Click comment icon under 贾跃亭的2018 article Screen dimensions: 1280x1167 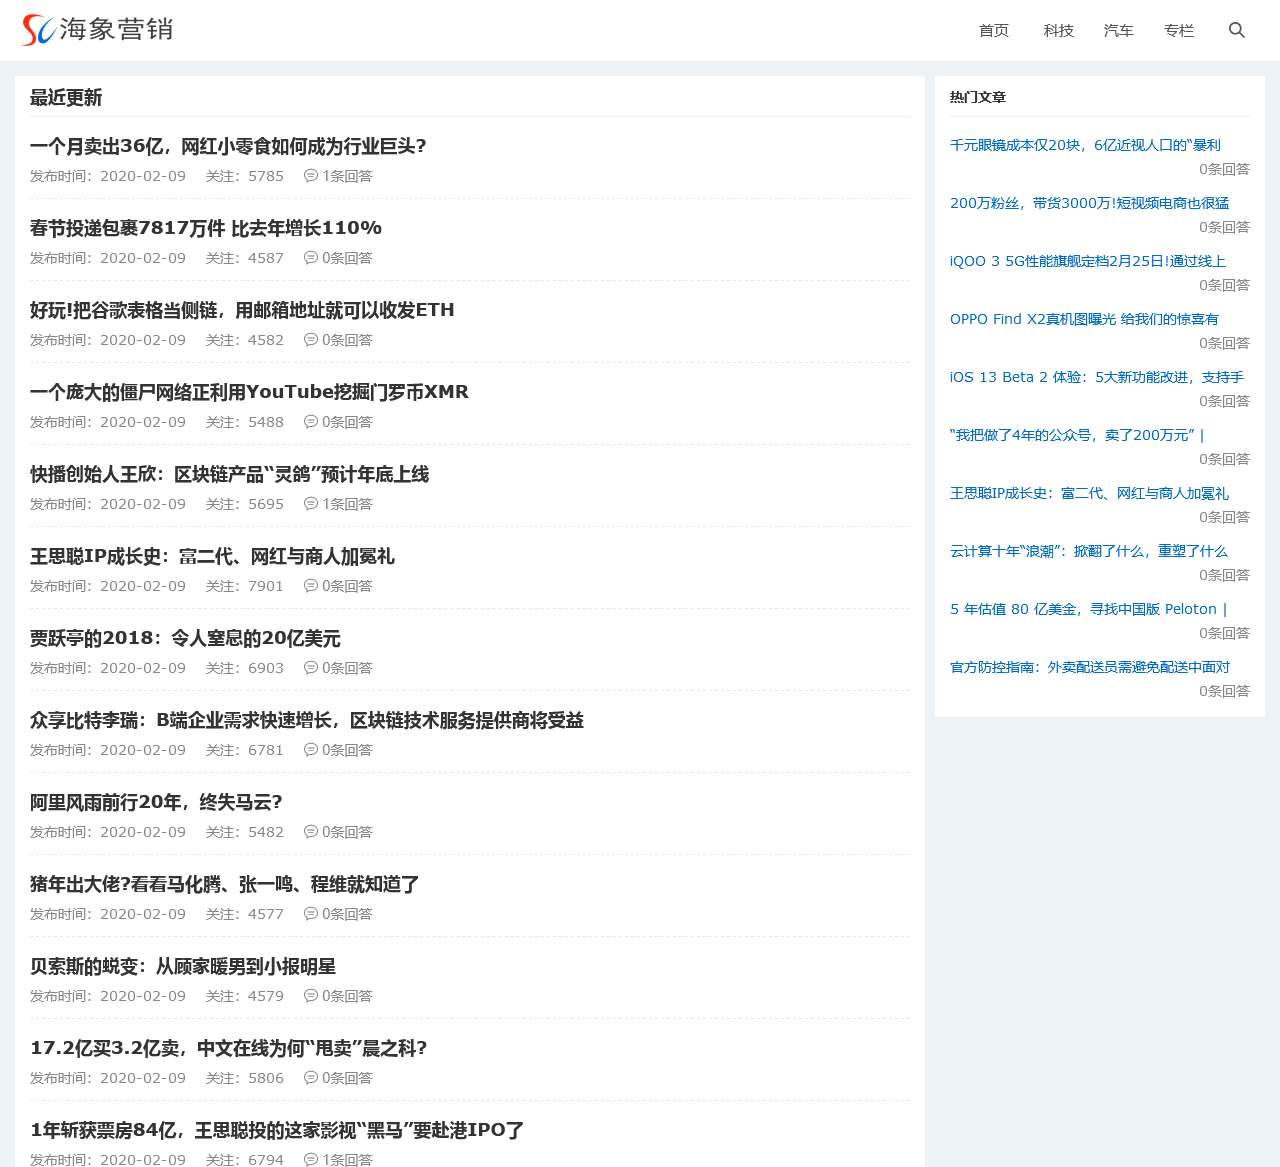tap(311, 668)
